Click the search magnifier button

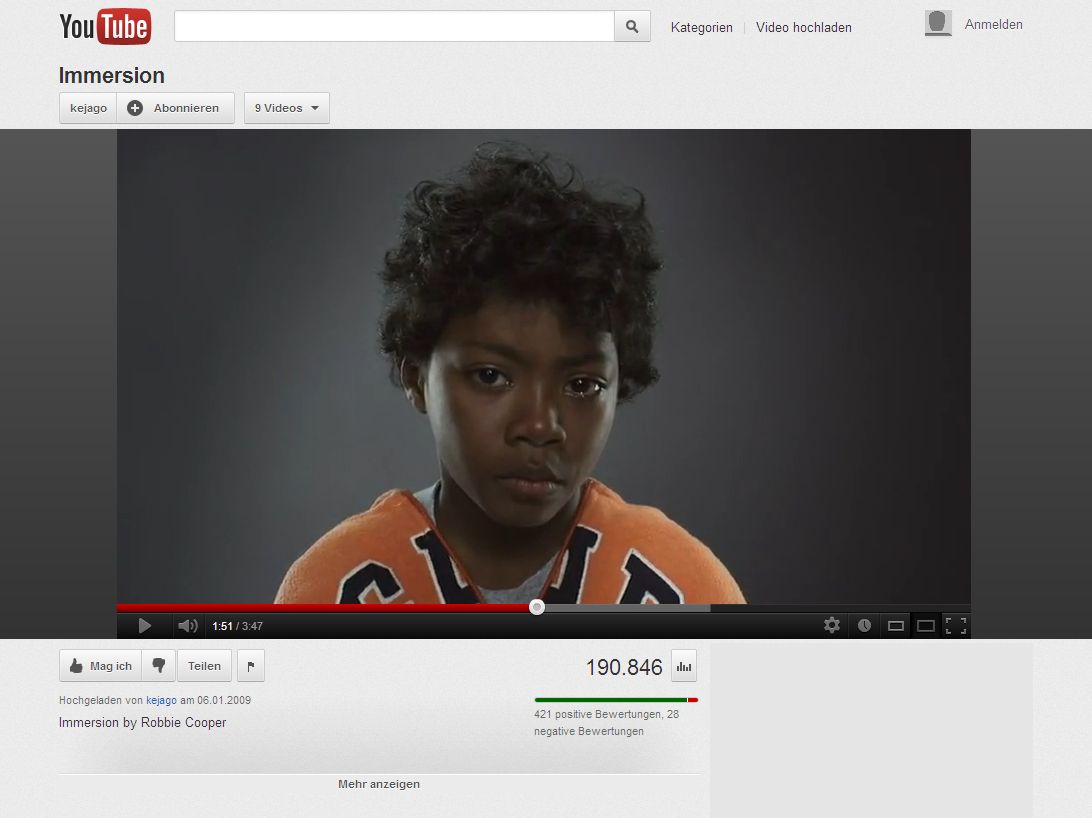pos(632,26)
